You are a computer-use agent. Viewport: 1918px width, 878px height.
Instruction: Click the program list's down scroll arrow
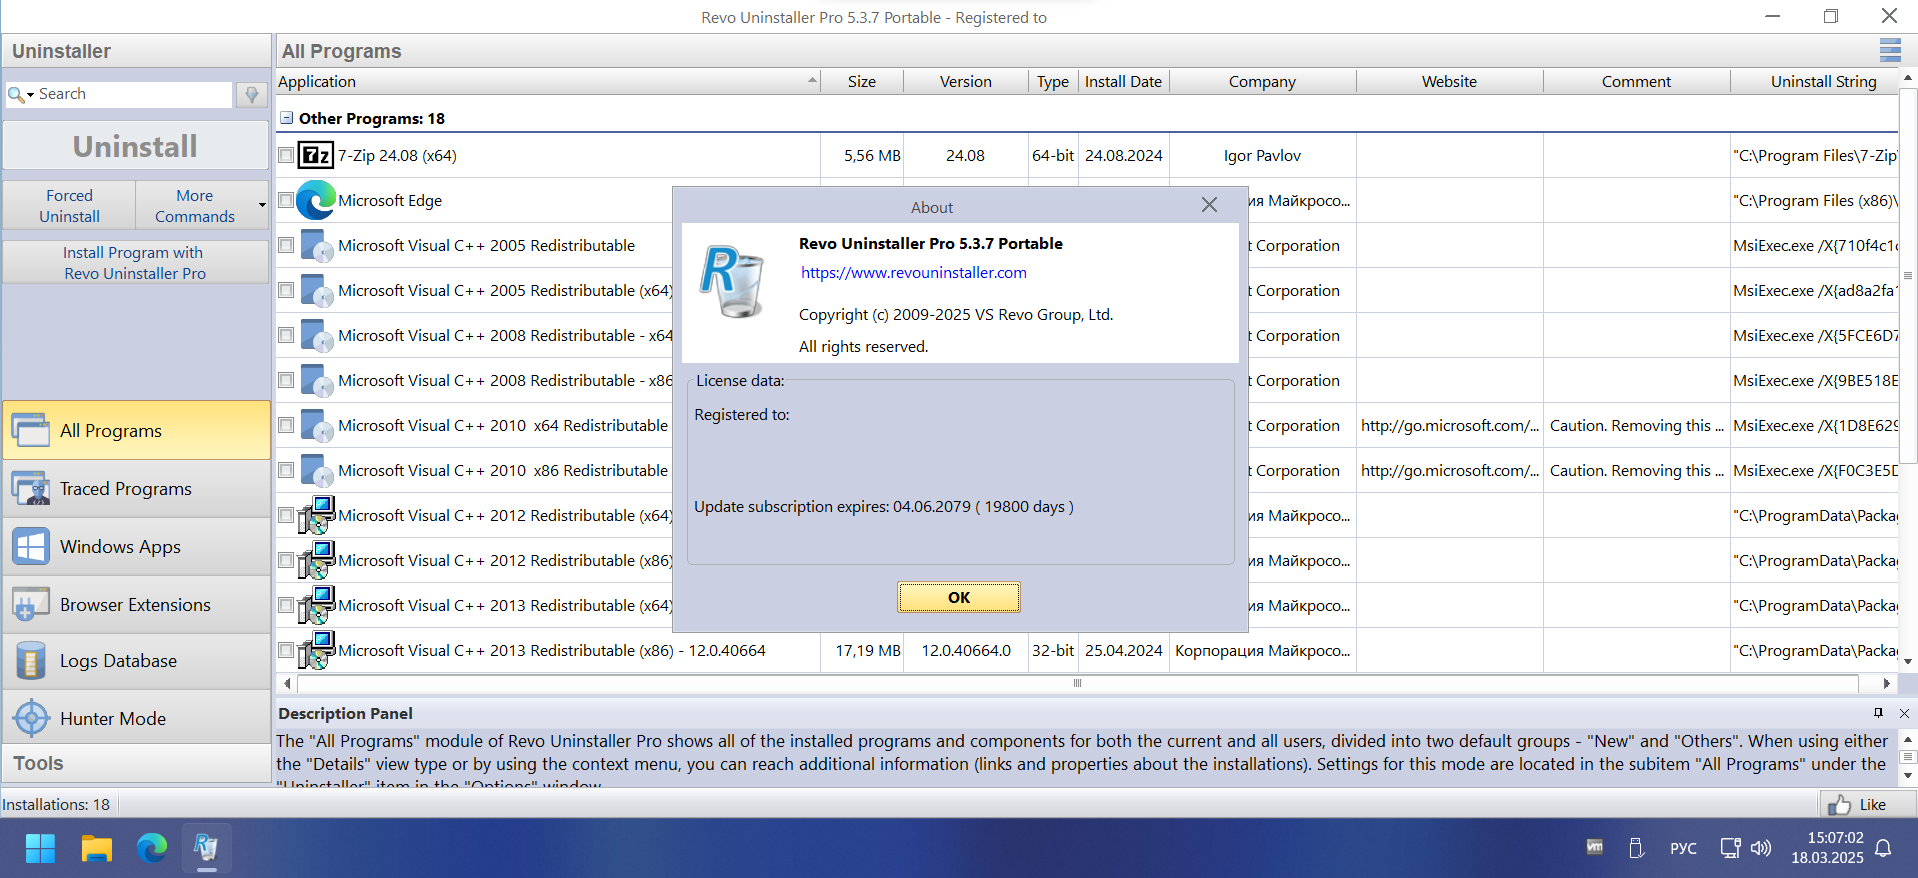pos(1908,661)
